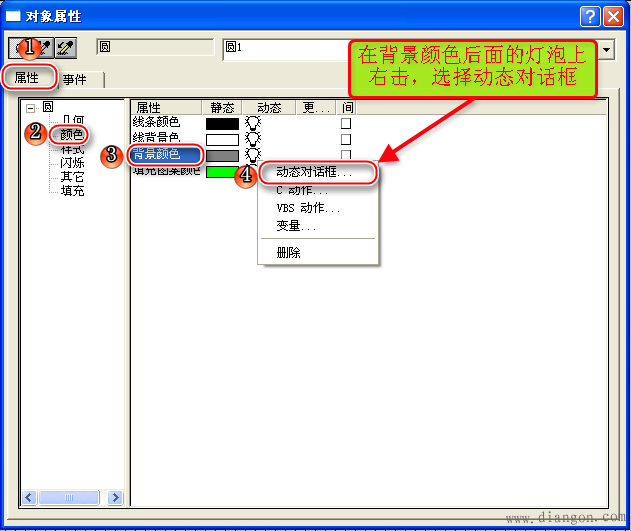This screenshot has height=531, width=631.
Task: Choose VBS 动作... from the context menu
Action: point(308,208)
